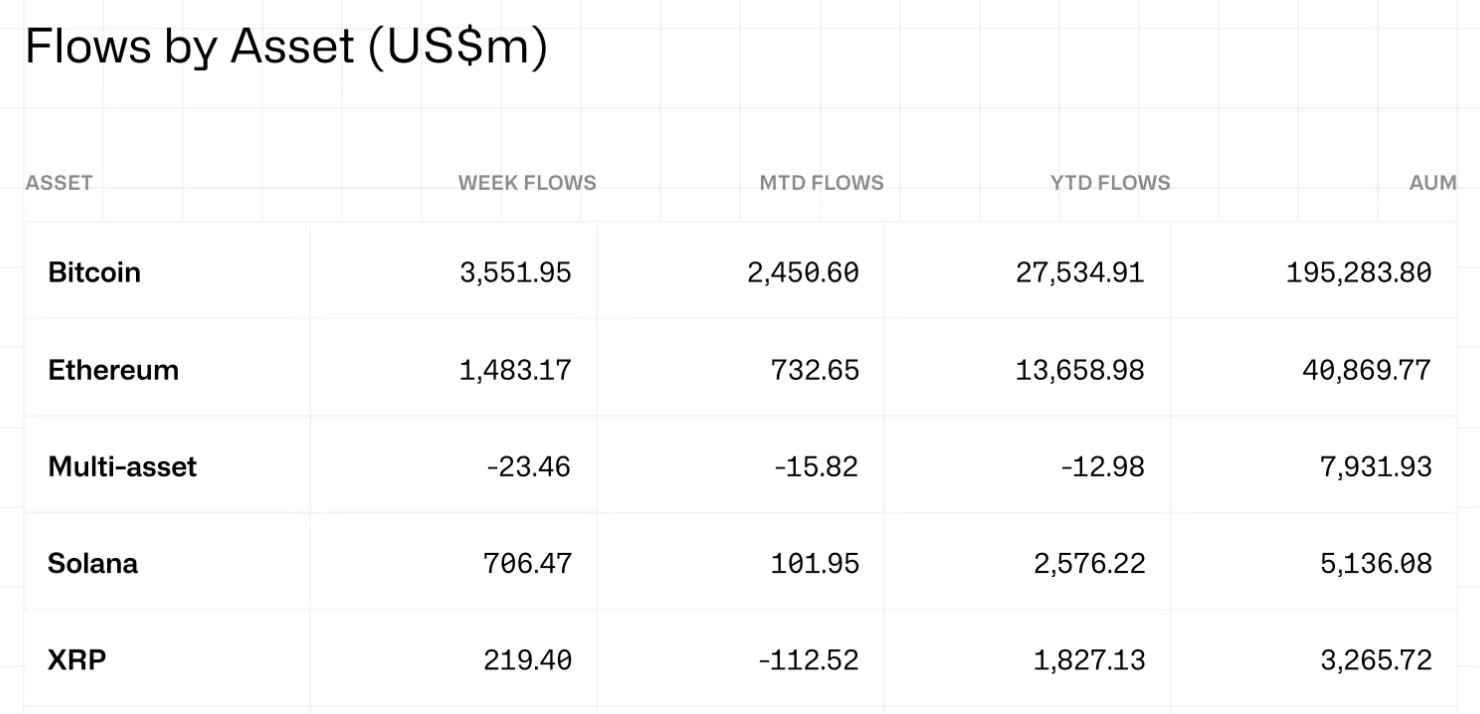Select the Bitcoin row label
This screenshot has height=714, width=1480.
pos(94,272)
